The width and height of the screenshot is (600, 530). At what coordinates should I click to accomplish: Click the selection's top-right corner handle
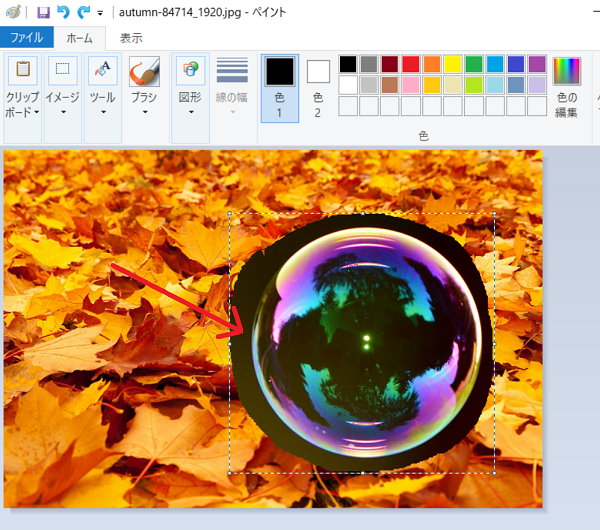click(x=495, y=214)
